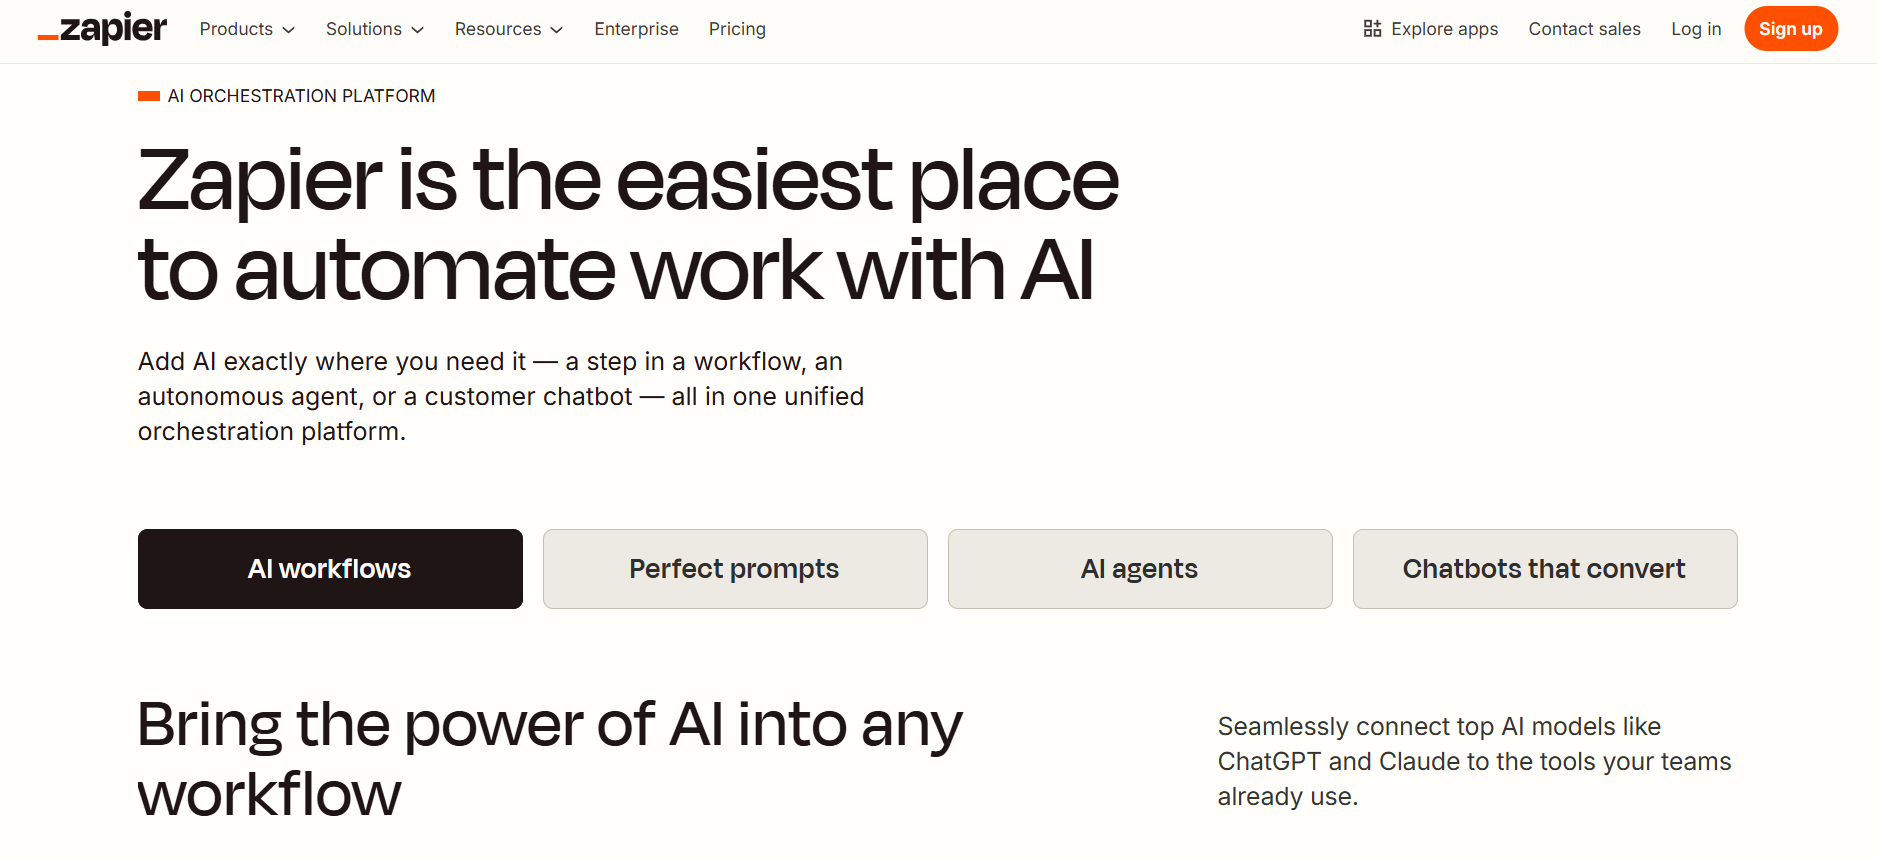
Task: Open the Solutions menu
Action: click(375, 29)
